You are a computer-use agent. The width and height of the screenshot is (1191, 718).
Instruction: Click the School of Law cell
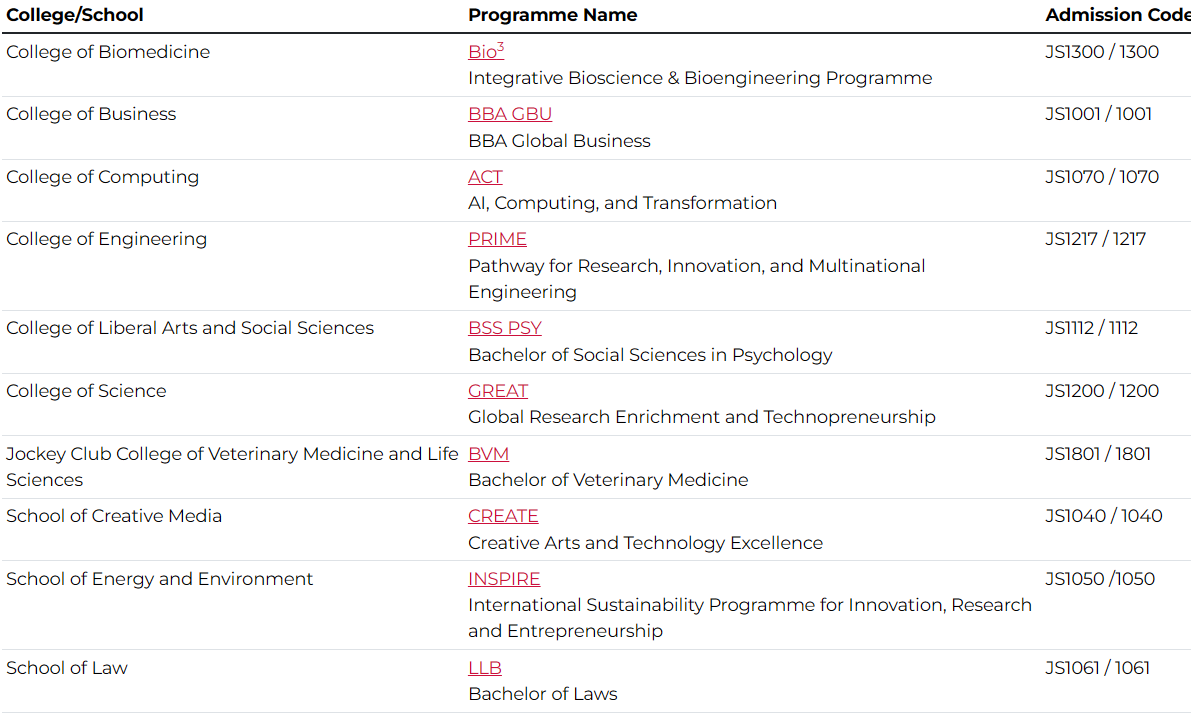(67, 668)
